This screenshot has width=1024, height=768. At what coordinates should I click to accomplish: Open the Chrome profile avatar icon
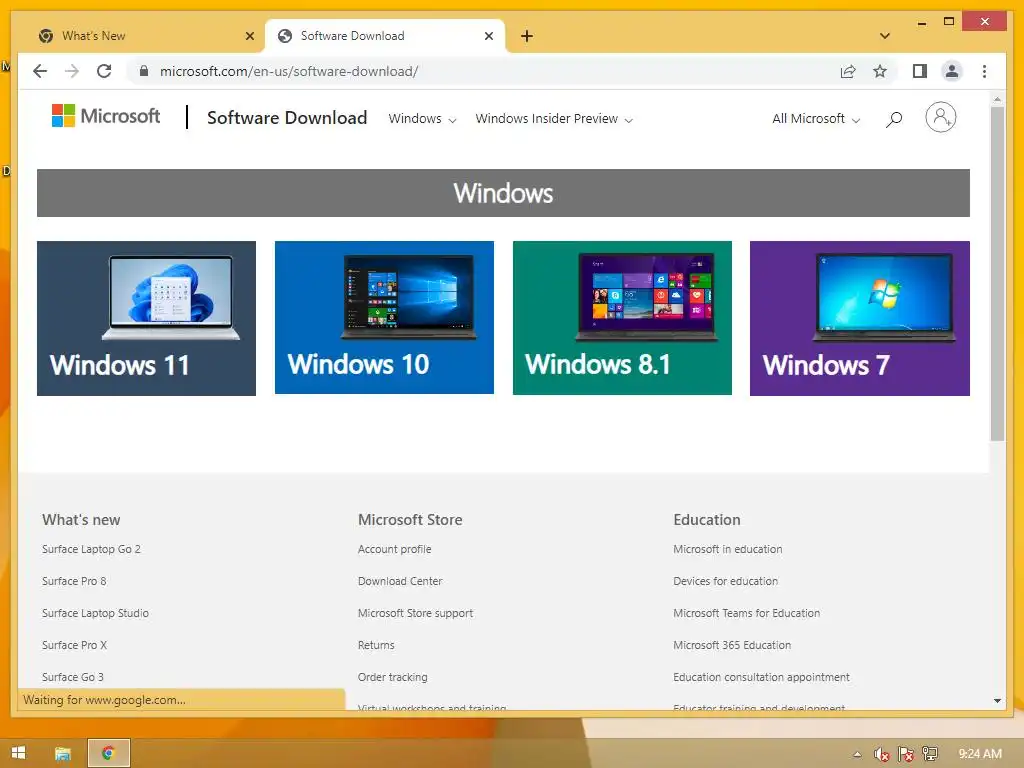952,71
